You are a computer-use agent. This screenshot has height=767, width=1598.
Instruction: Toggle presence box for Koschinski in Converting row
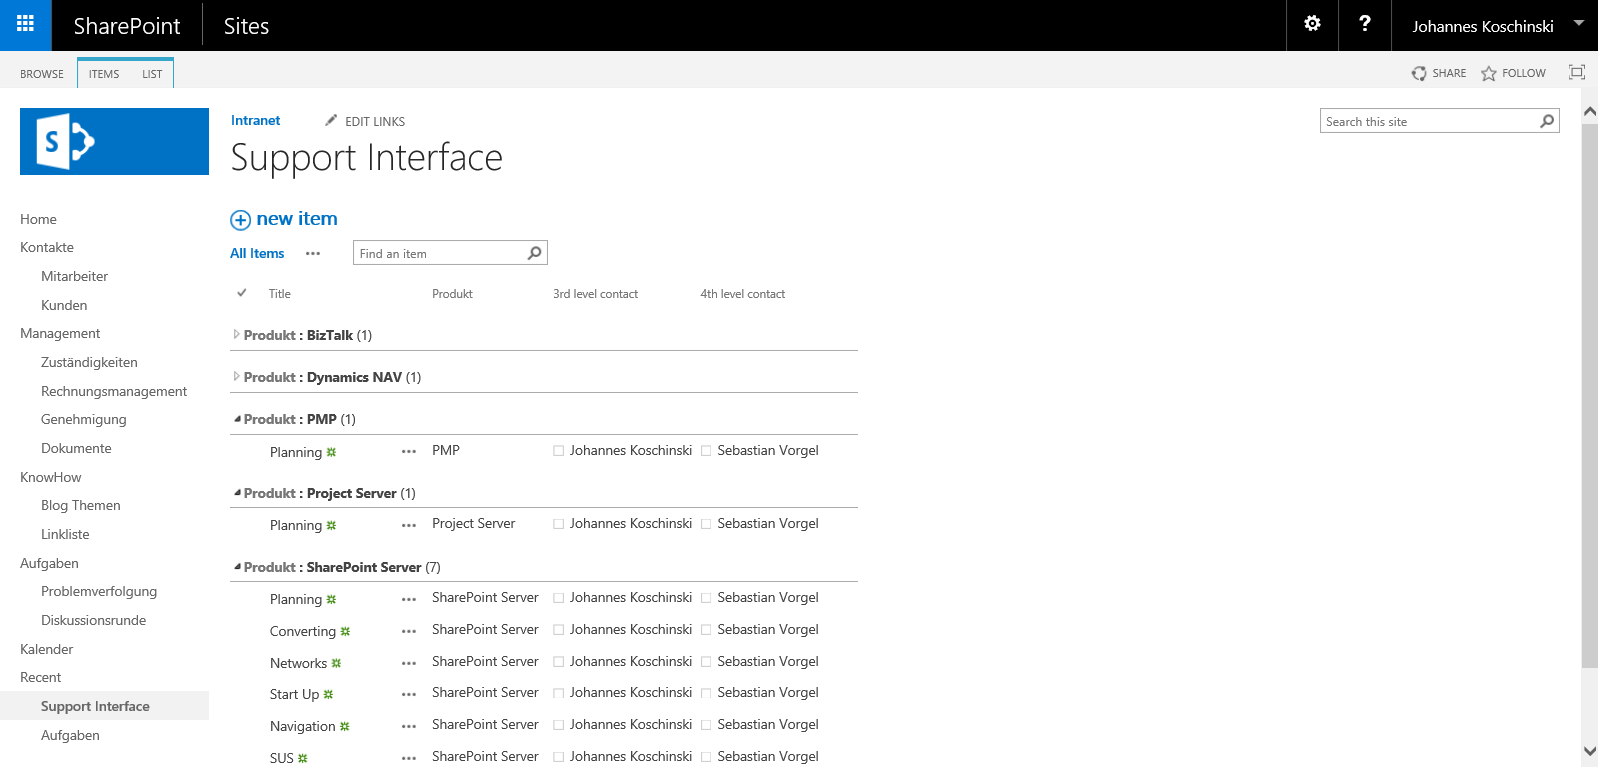click(x=559, y=630)
